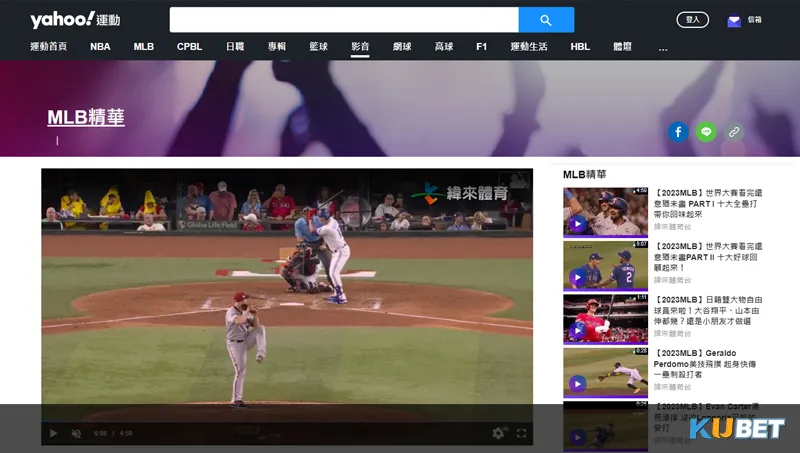Open Evan Carter video title link
Screen dimensions: 800x453
point(706,417)
